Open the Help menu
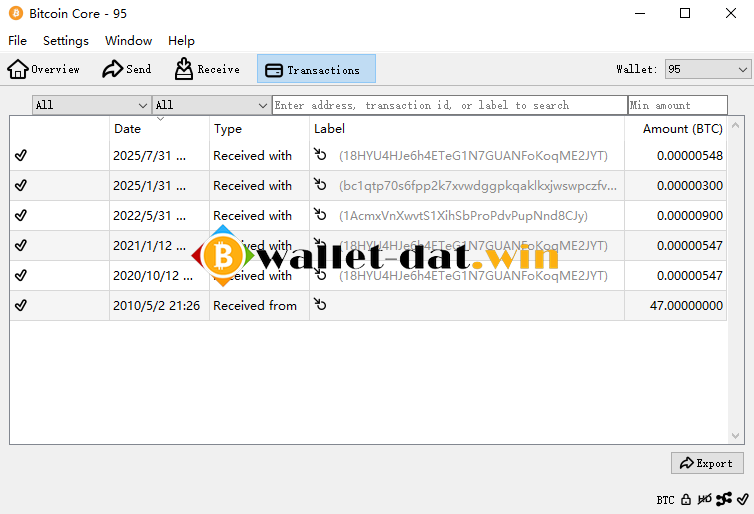Image resolution: width=754 pixels, height=514 pixels. (181, 41)
